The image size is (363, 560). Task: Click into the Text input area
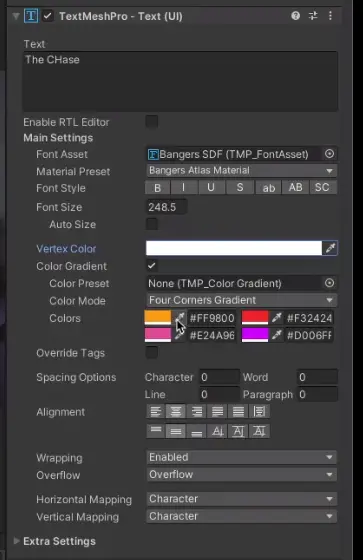(180, 81)
